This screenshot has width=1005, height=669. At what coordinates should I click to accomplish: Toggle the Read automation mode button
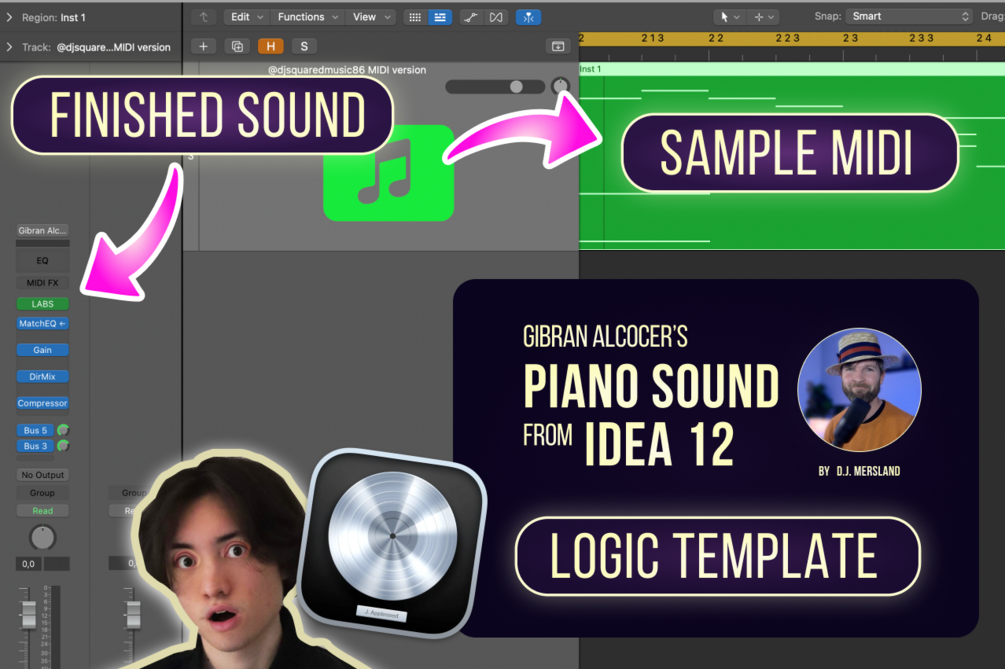coord(42,511)
